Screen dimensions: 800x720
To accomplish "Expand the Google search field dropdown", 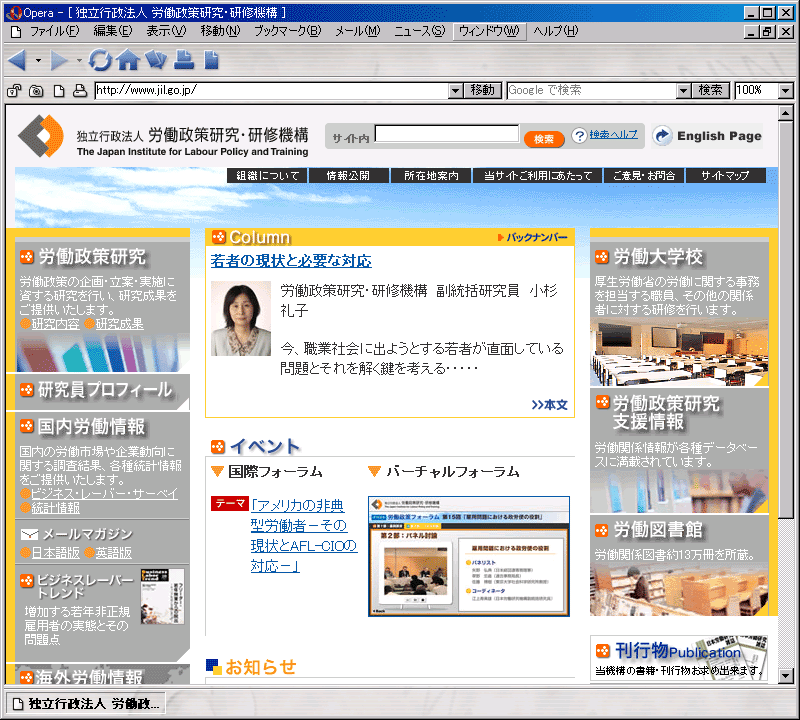I will pos(684,91).
